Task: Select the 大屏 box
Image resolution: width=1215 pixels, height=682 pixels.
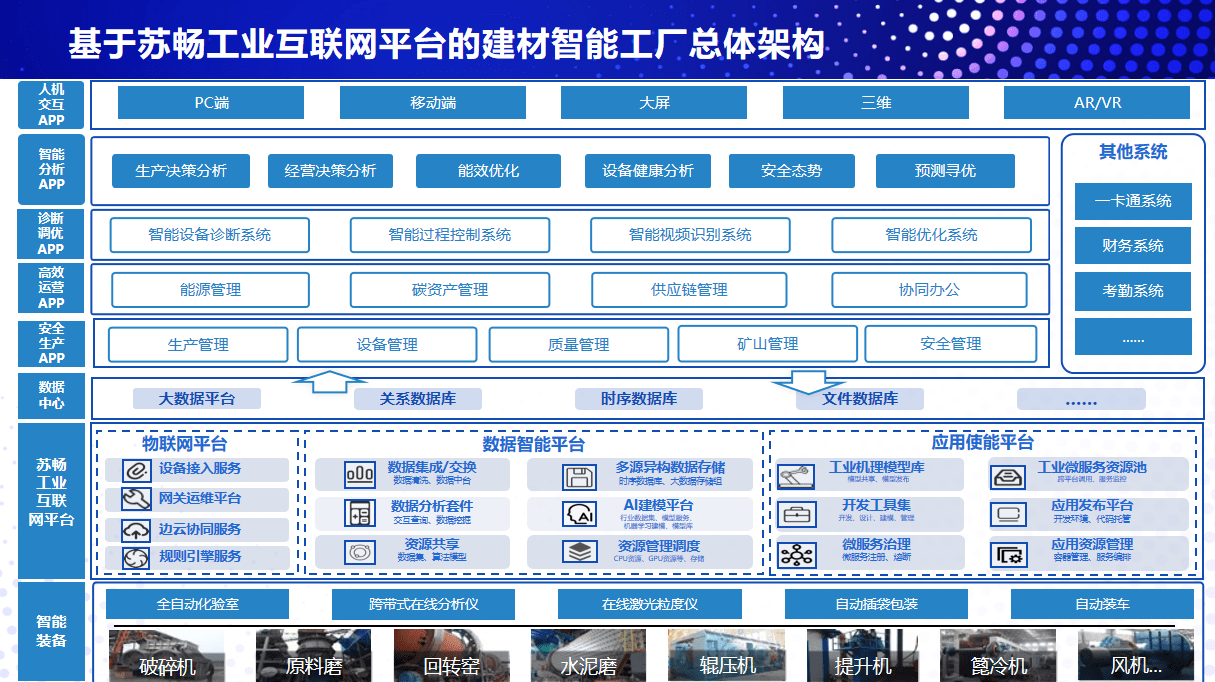Action: [x=654, y=103]
